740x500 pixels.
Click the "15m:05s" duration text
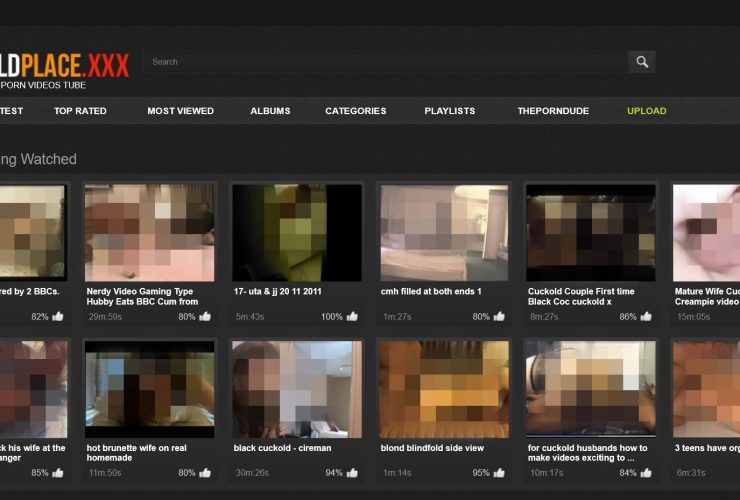(x=693, y=316)
